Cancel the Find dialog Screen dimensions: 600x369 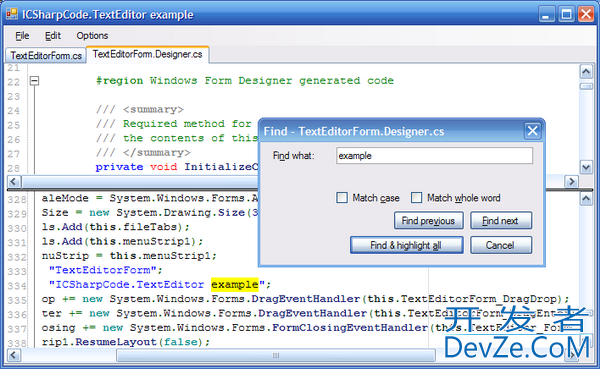[x=501, y=245]
